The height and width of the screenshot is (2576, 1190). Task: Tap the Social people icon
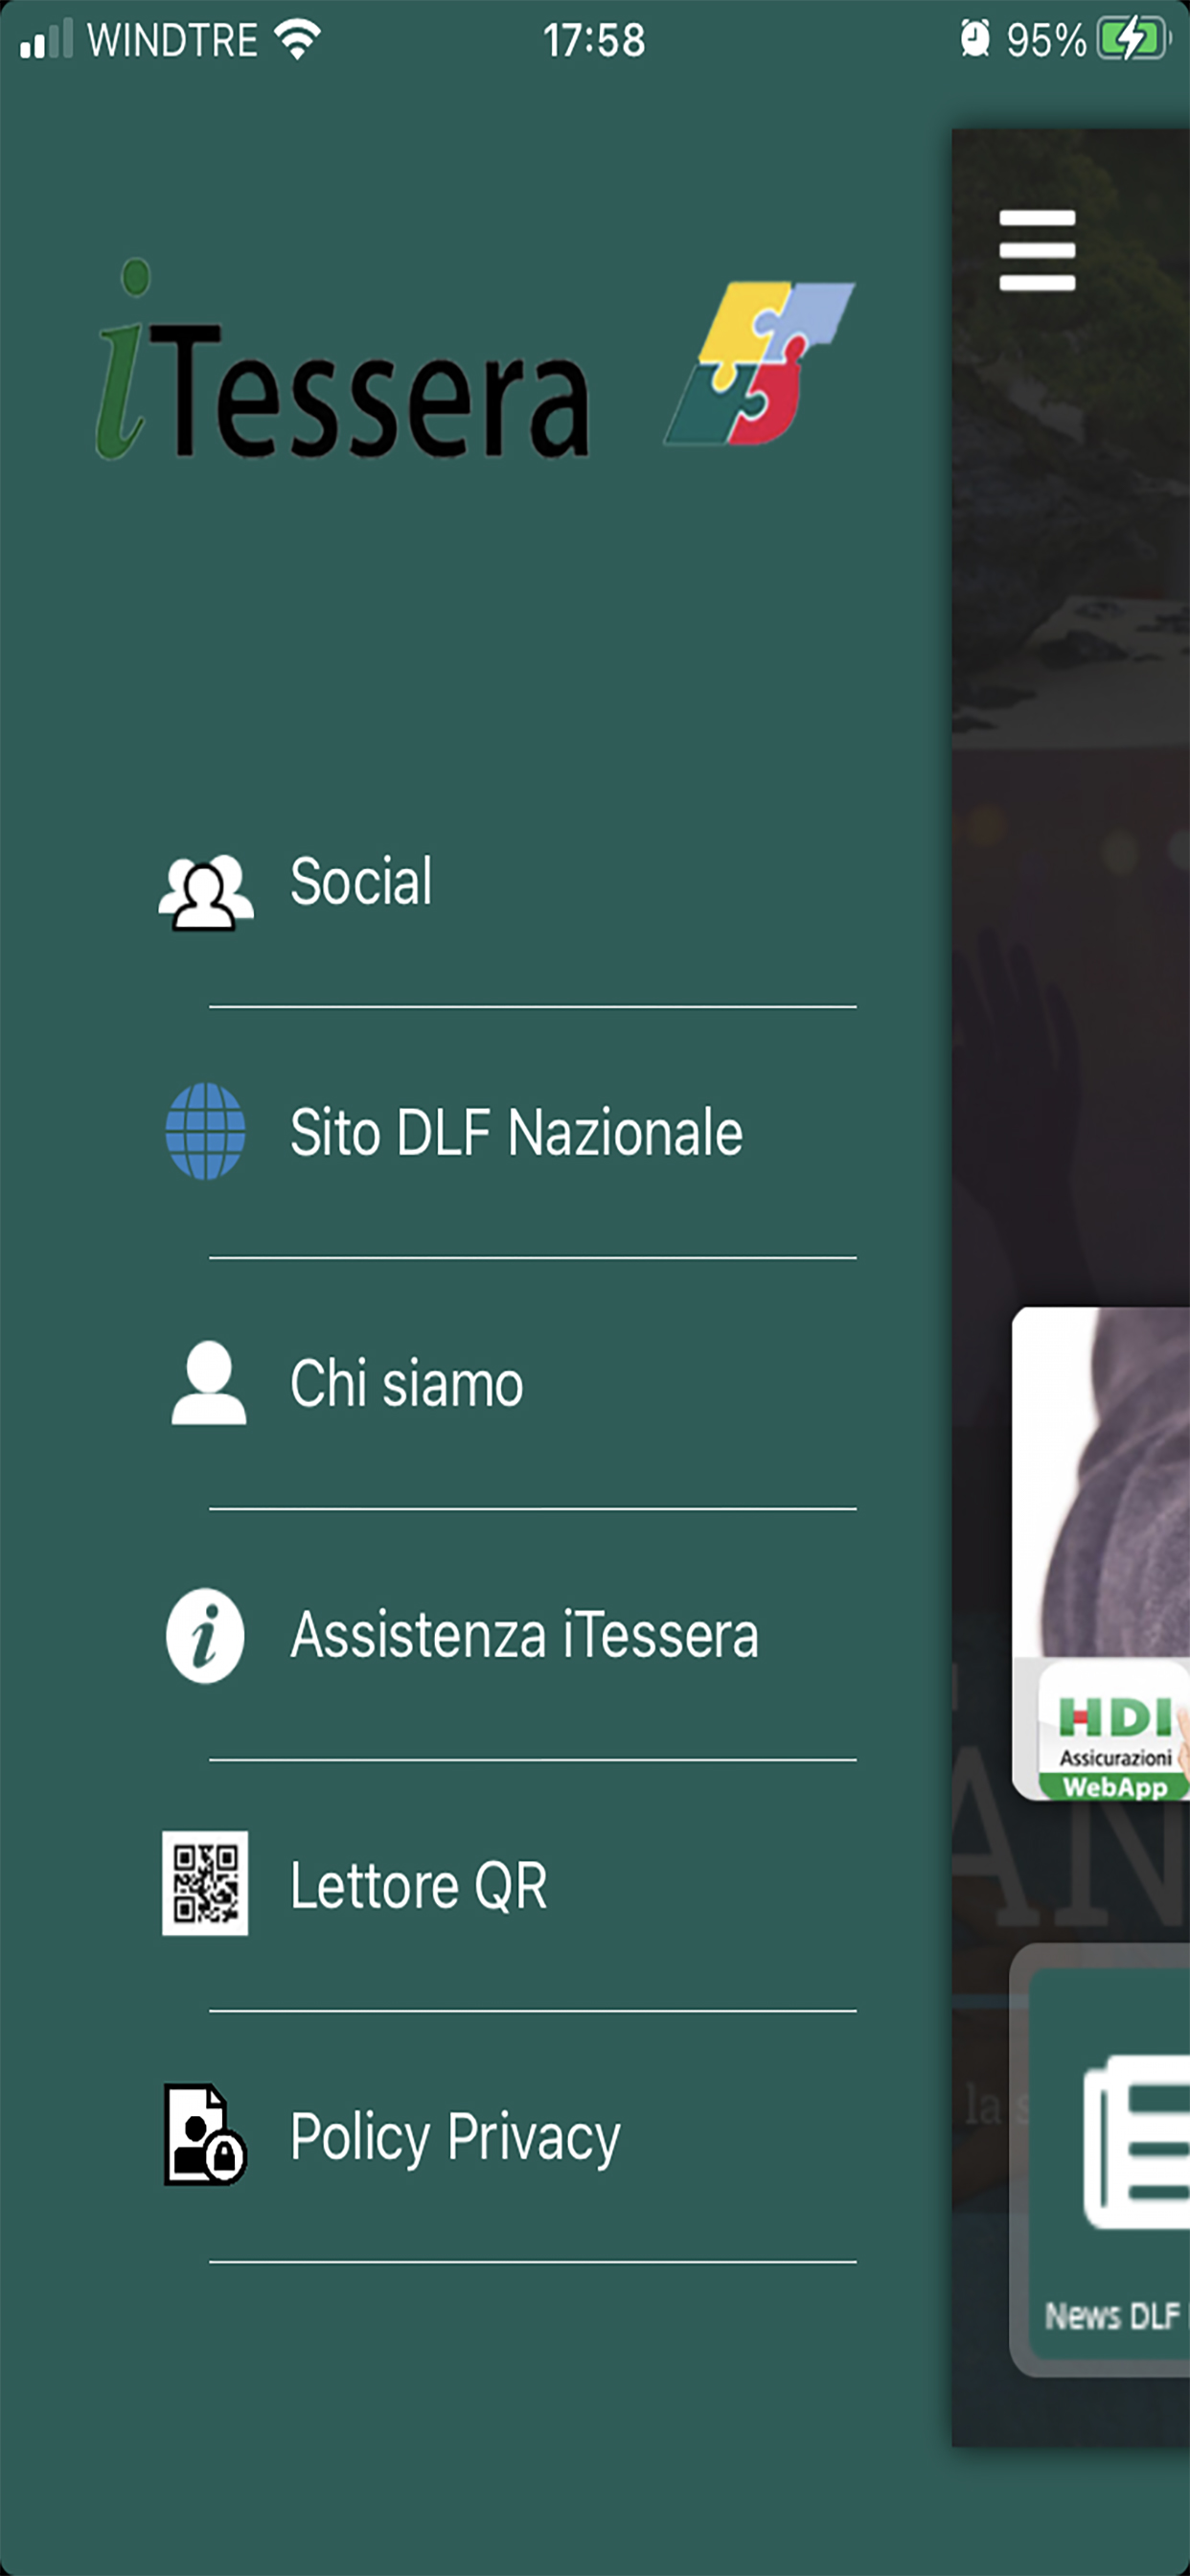coord(205,892)
